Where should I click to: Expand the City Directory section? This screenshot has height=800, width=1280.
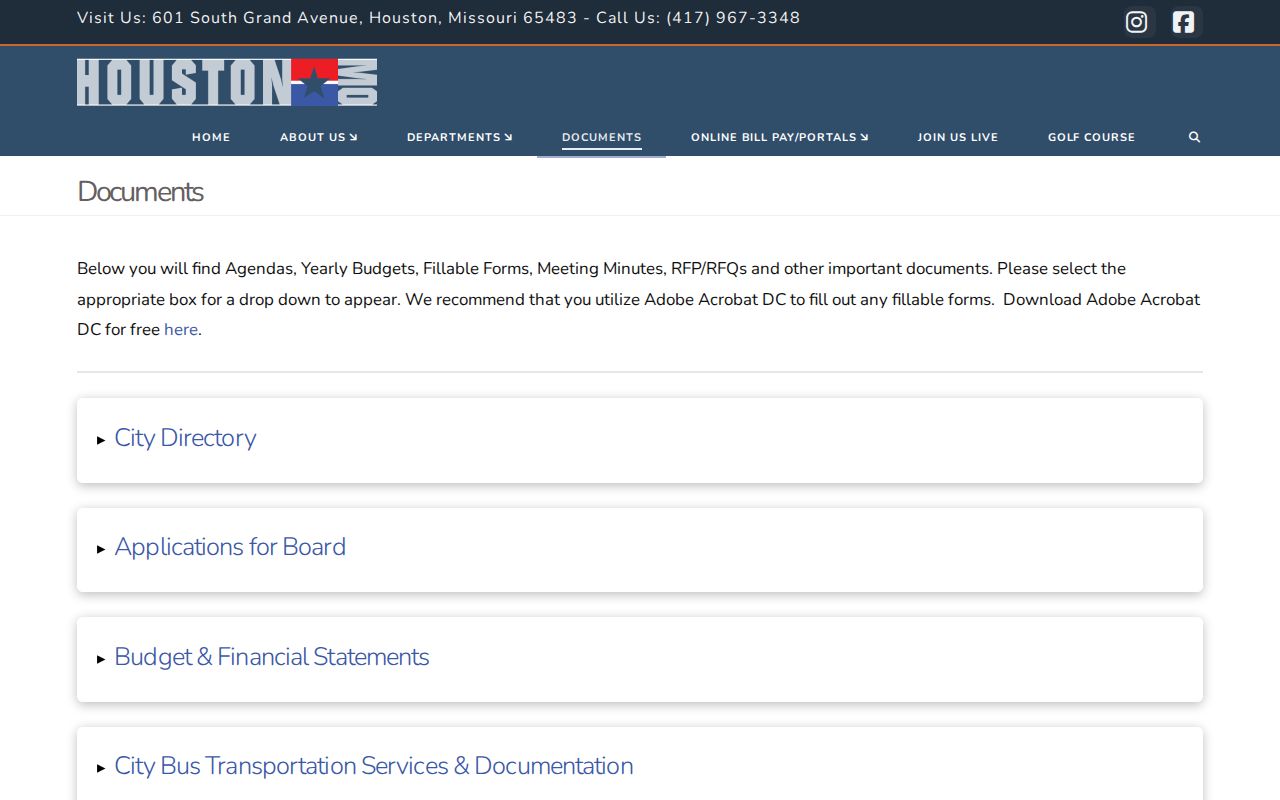click(x=640, y=440)
